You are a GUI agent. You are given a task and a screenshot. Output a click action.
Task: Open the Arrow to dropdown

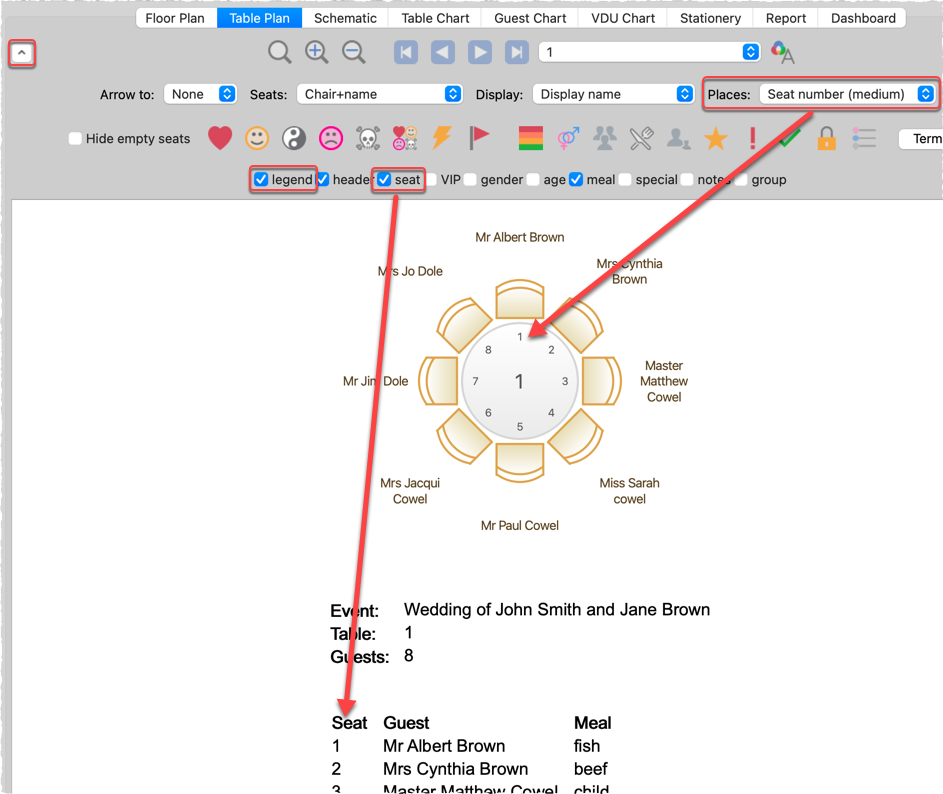pos(200,94)
